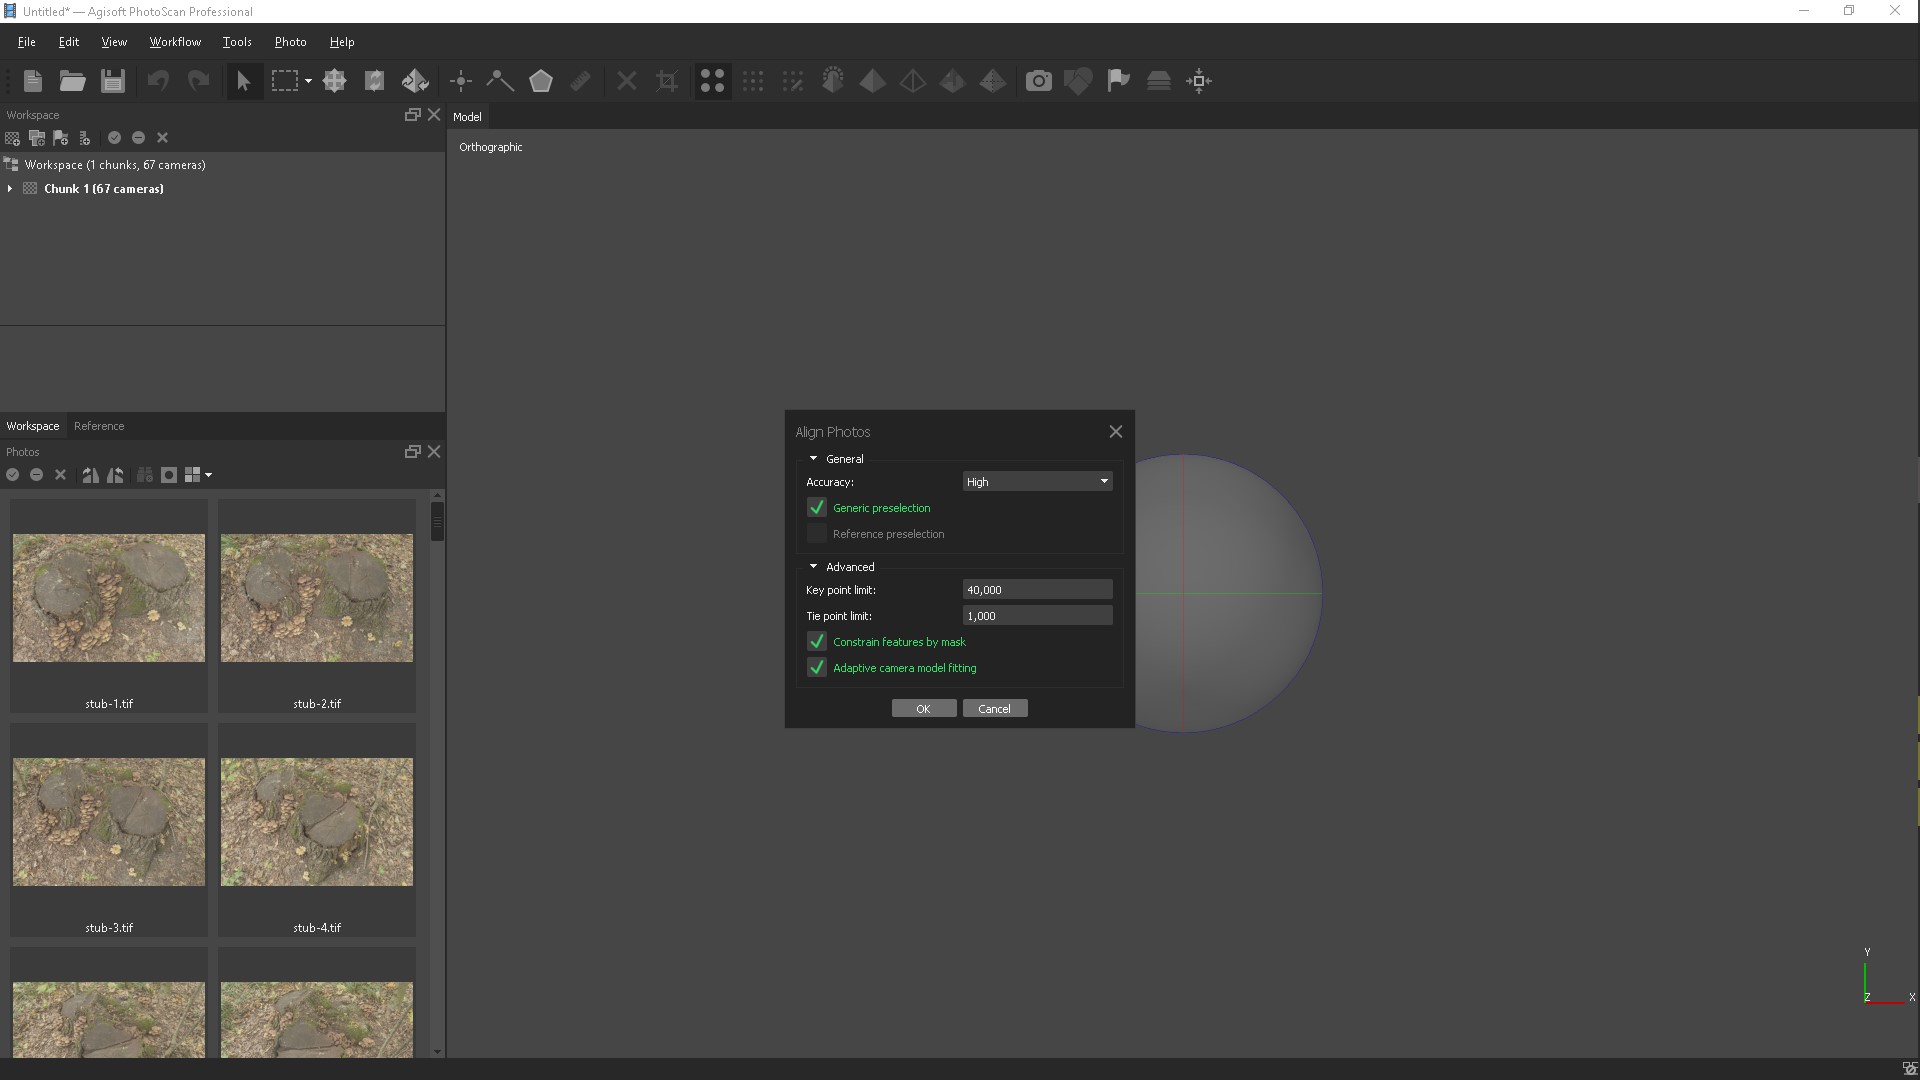Viewport: 1920px width, 1080px height.
Task: Click the Open project folder icon
Action: 72,81
